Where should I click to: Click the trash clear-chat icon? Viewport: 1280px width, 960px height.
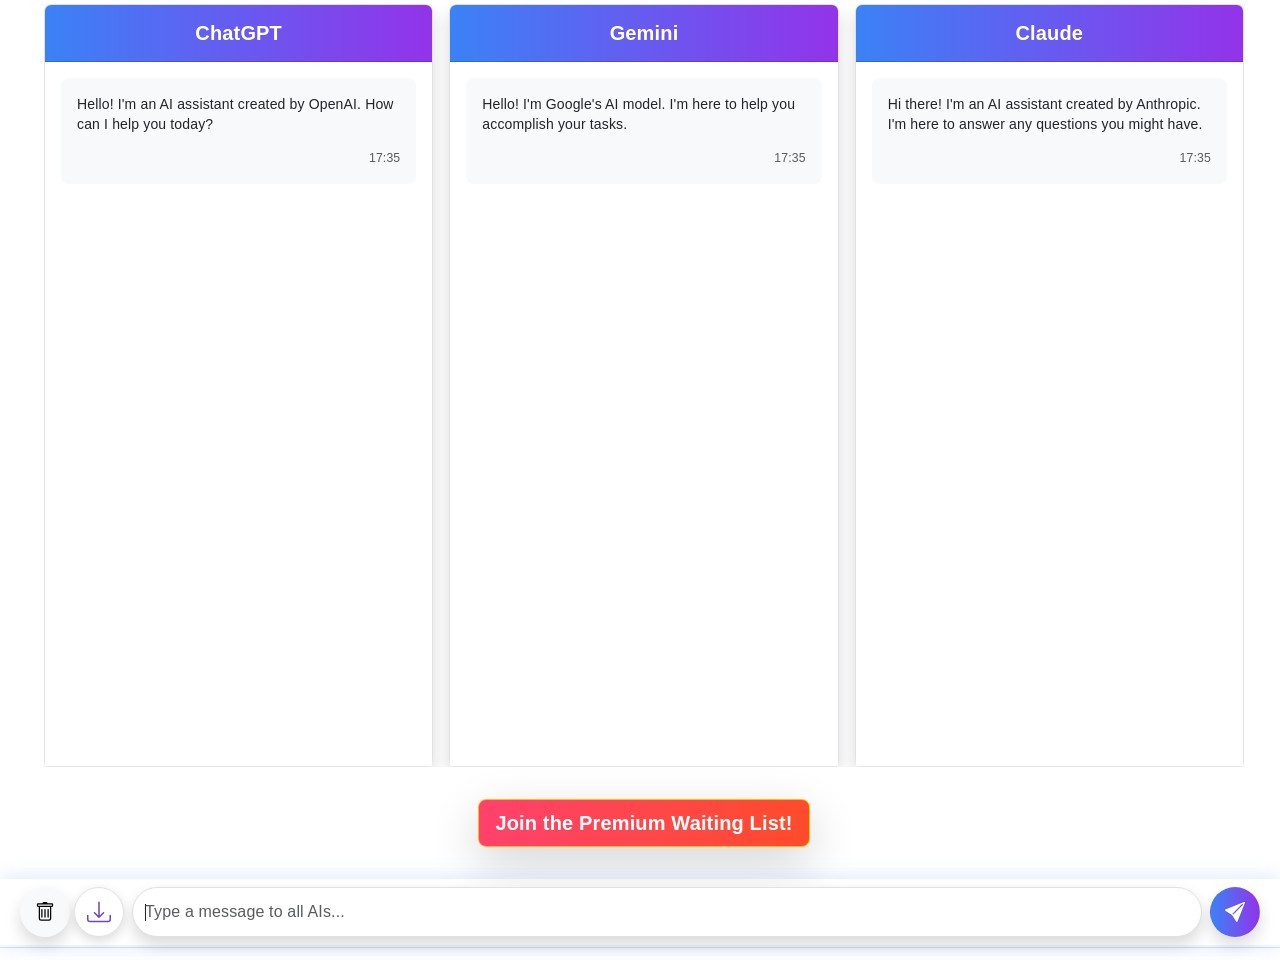45,912
